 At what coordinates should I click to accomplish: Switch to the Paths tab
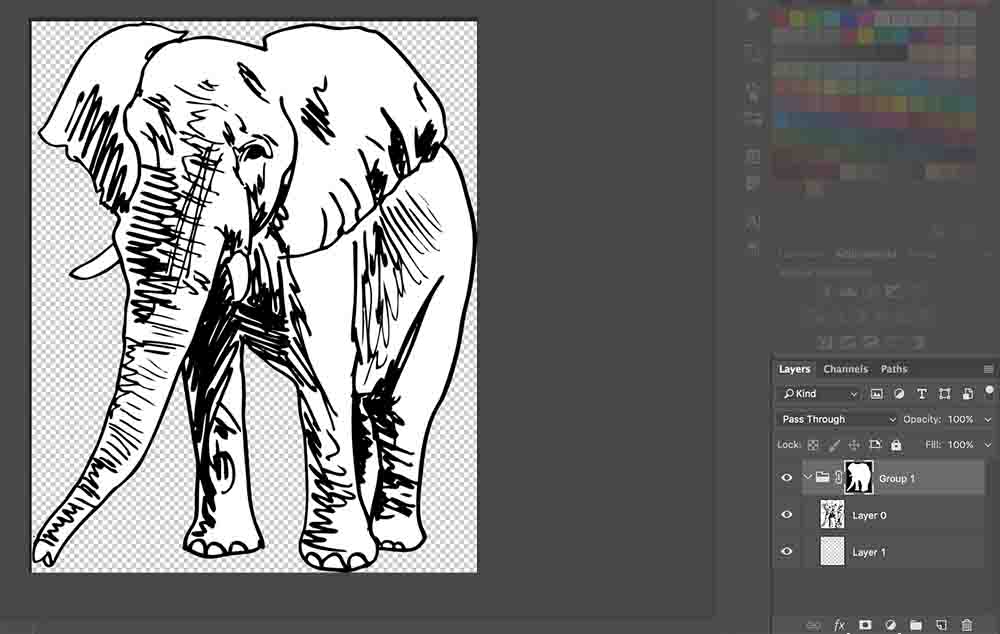[x=894, y=369]
